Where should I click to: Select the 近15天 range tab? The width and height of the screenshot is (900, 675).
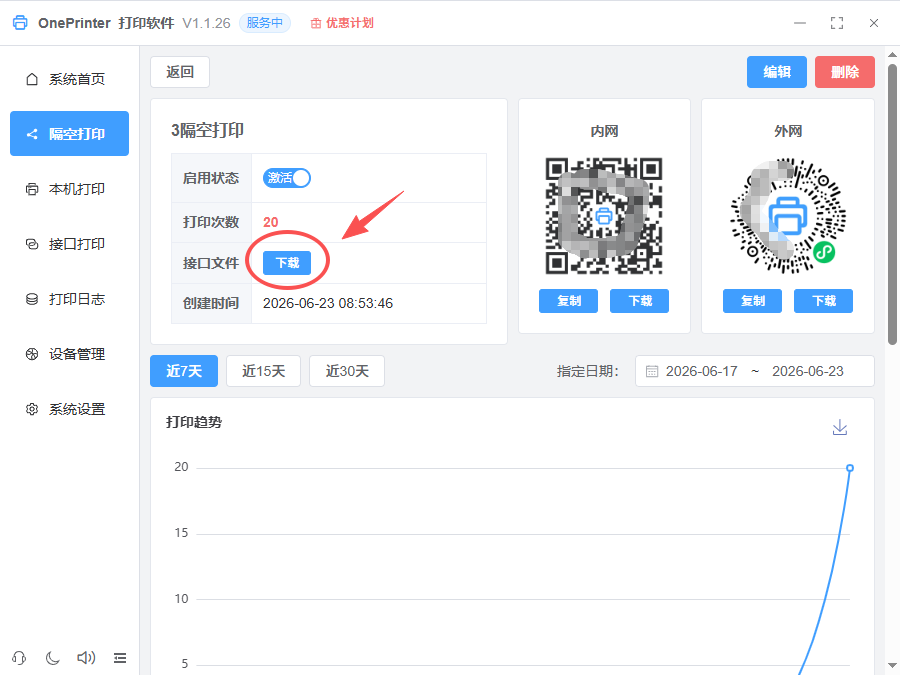tap(263, 371)
